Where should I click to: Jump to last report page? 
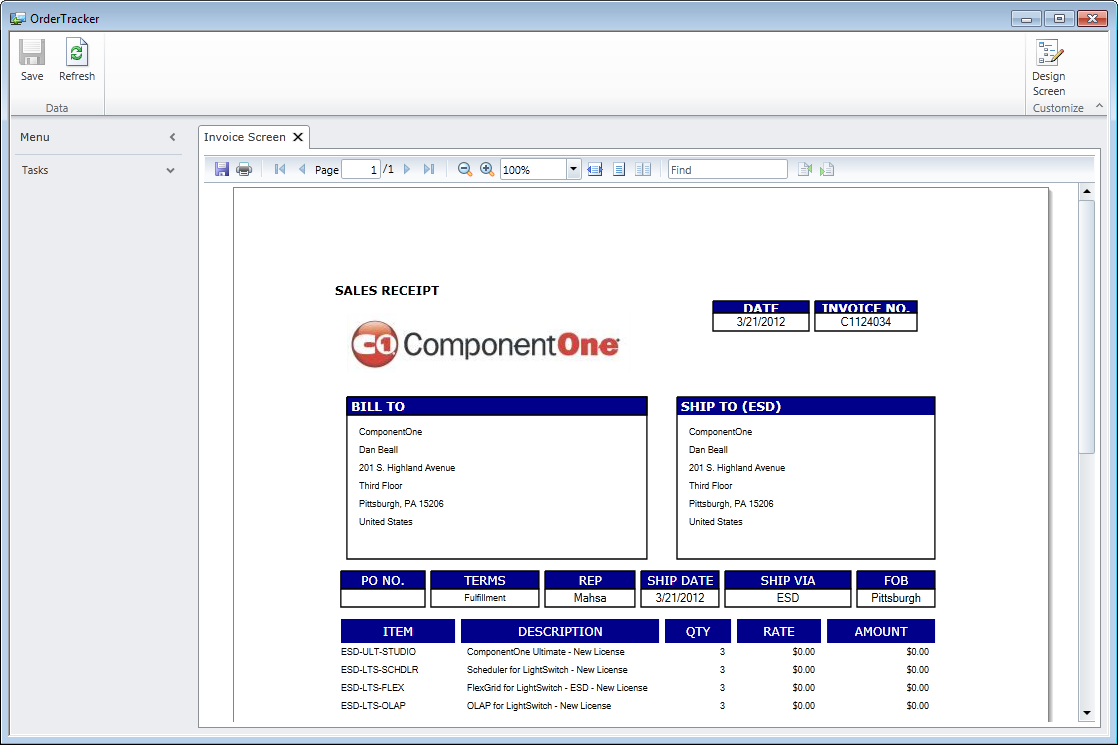[429, 169]
